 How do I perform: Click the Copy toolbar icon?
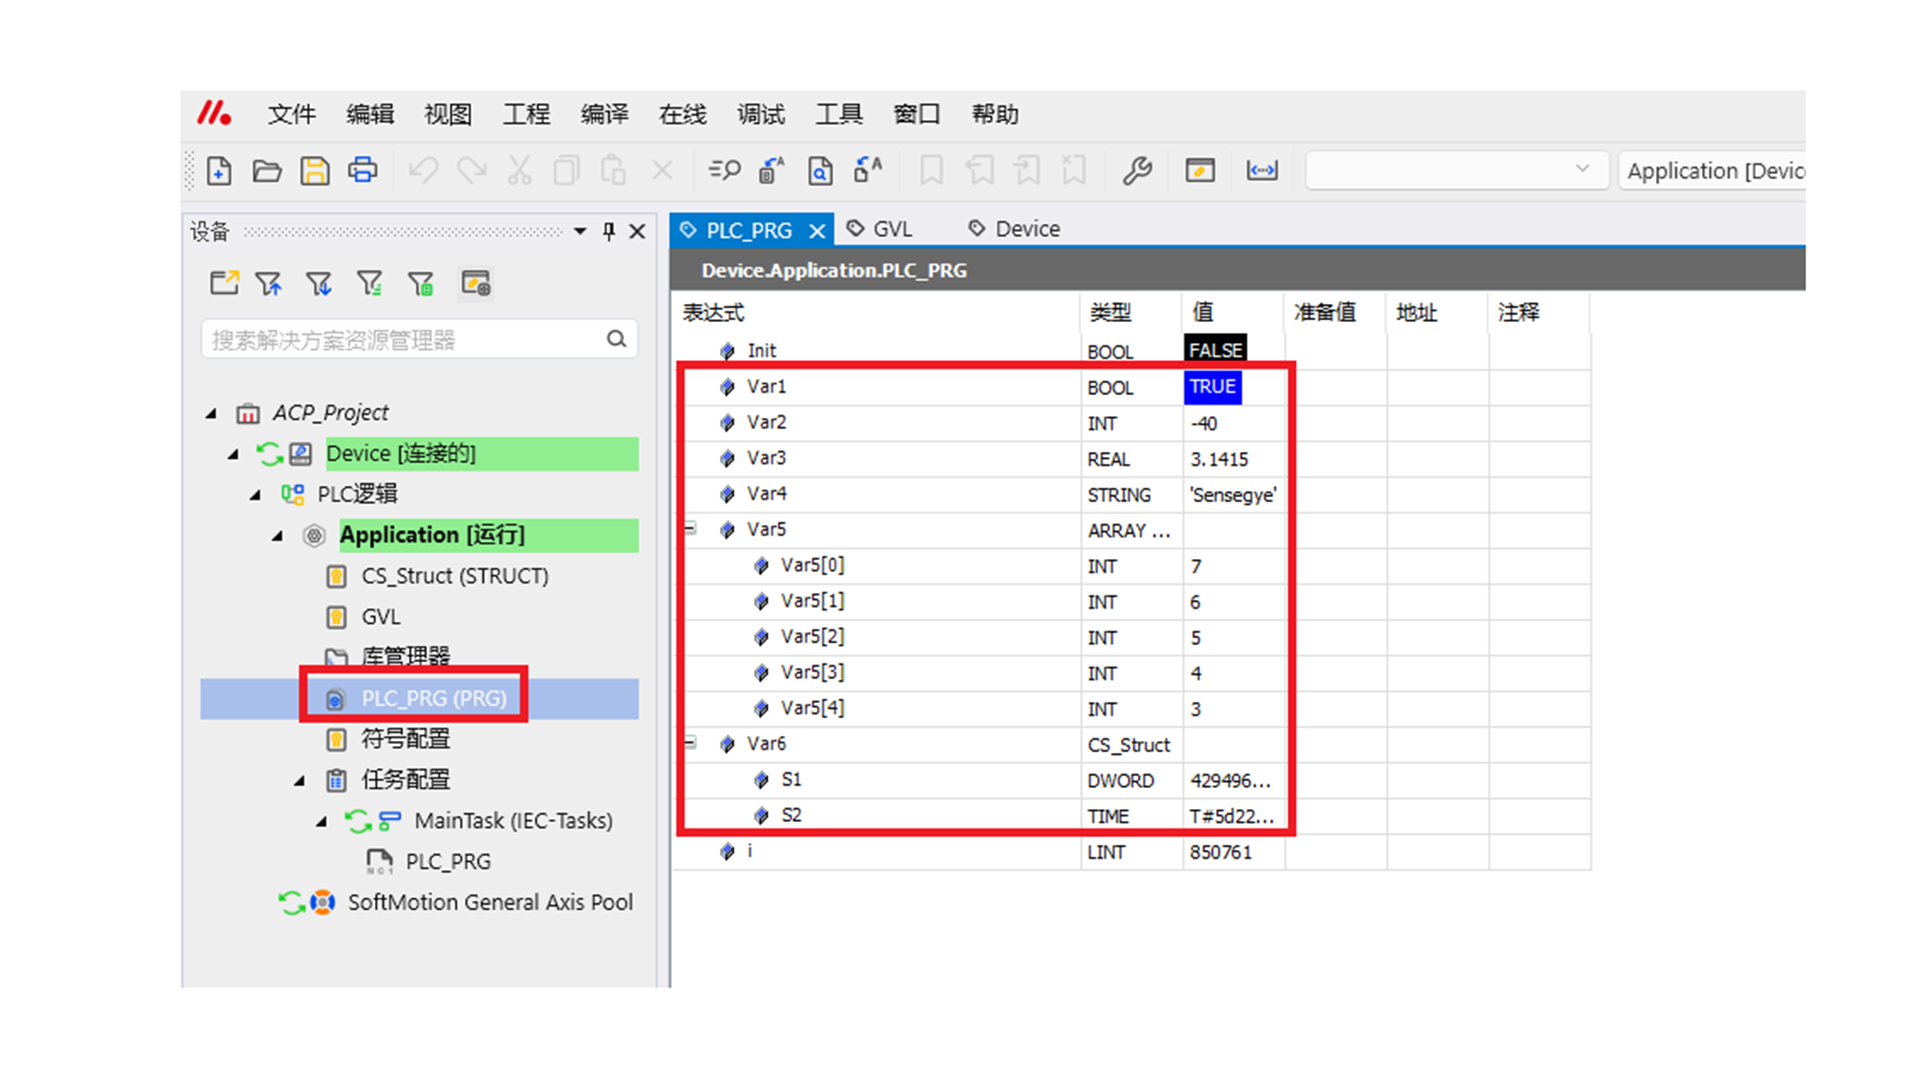pos(567,171)
